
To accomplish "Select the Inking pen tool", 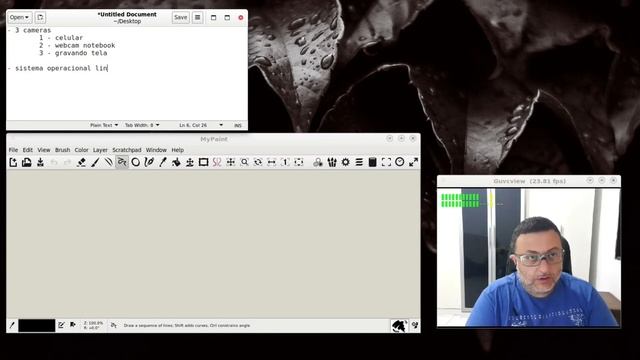I will [149, 162].
